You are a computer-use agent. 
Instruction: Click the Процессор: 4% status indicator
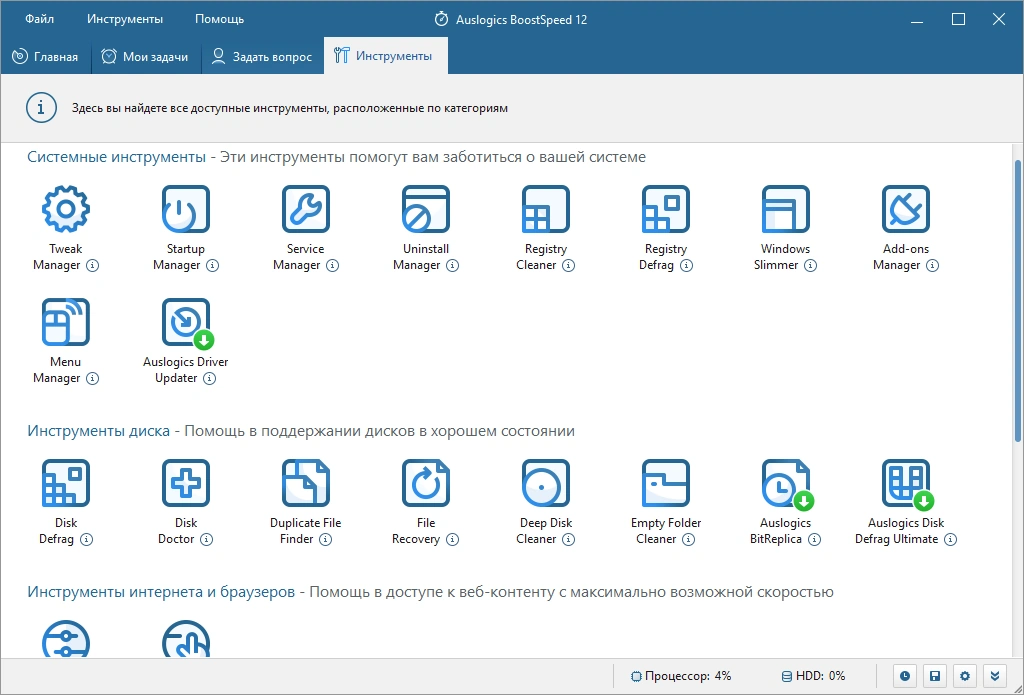pos(681,676)
